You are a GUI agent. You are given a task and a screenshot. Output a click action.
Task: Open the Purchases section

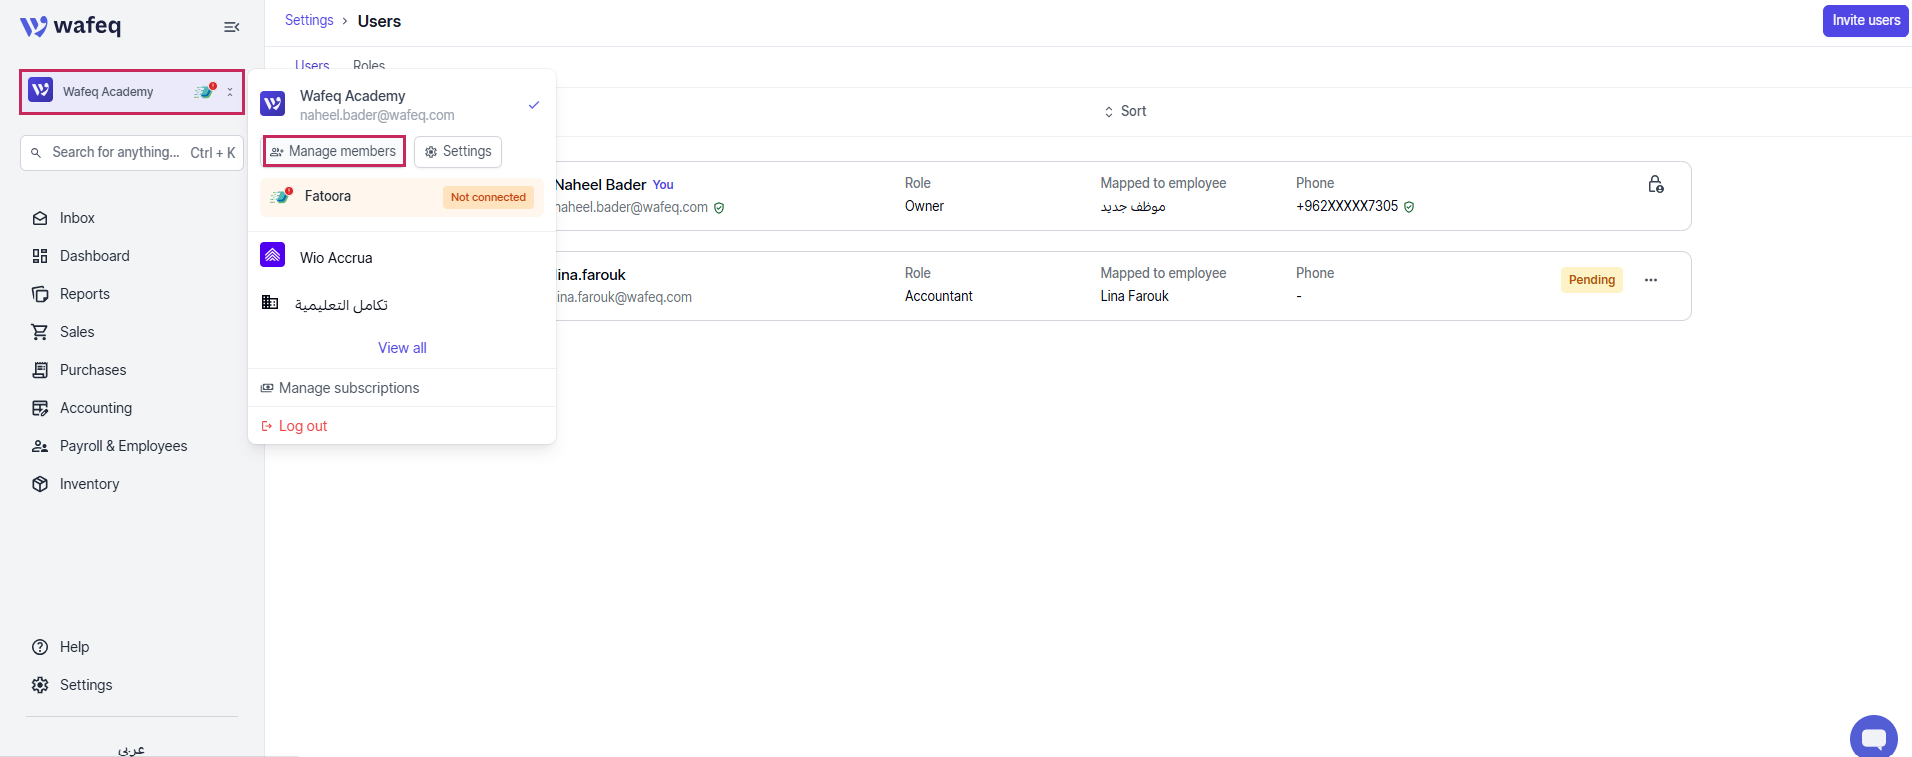(x=93, y=370)
